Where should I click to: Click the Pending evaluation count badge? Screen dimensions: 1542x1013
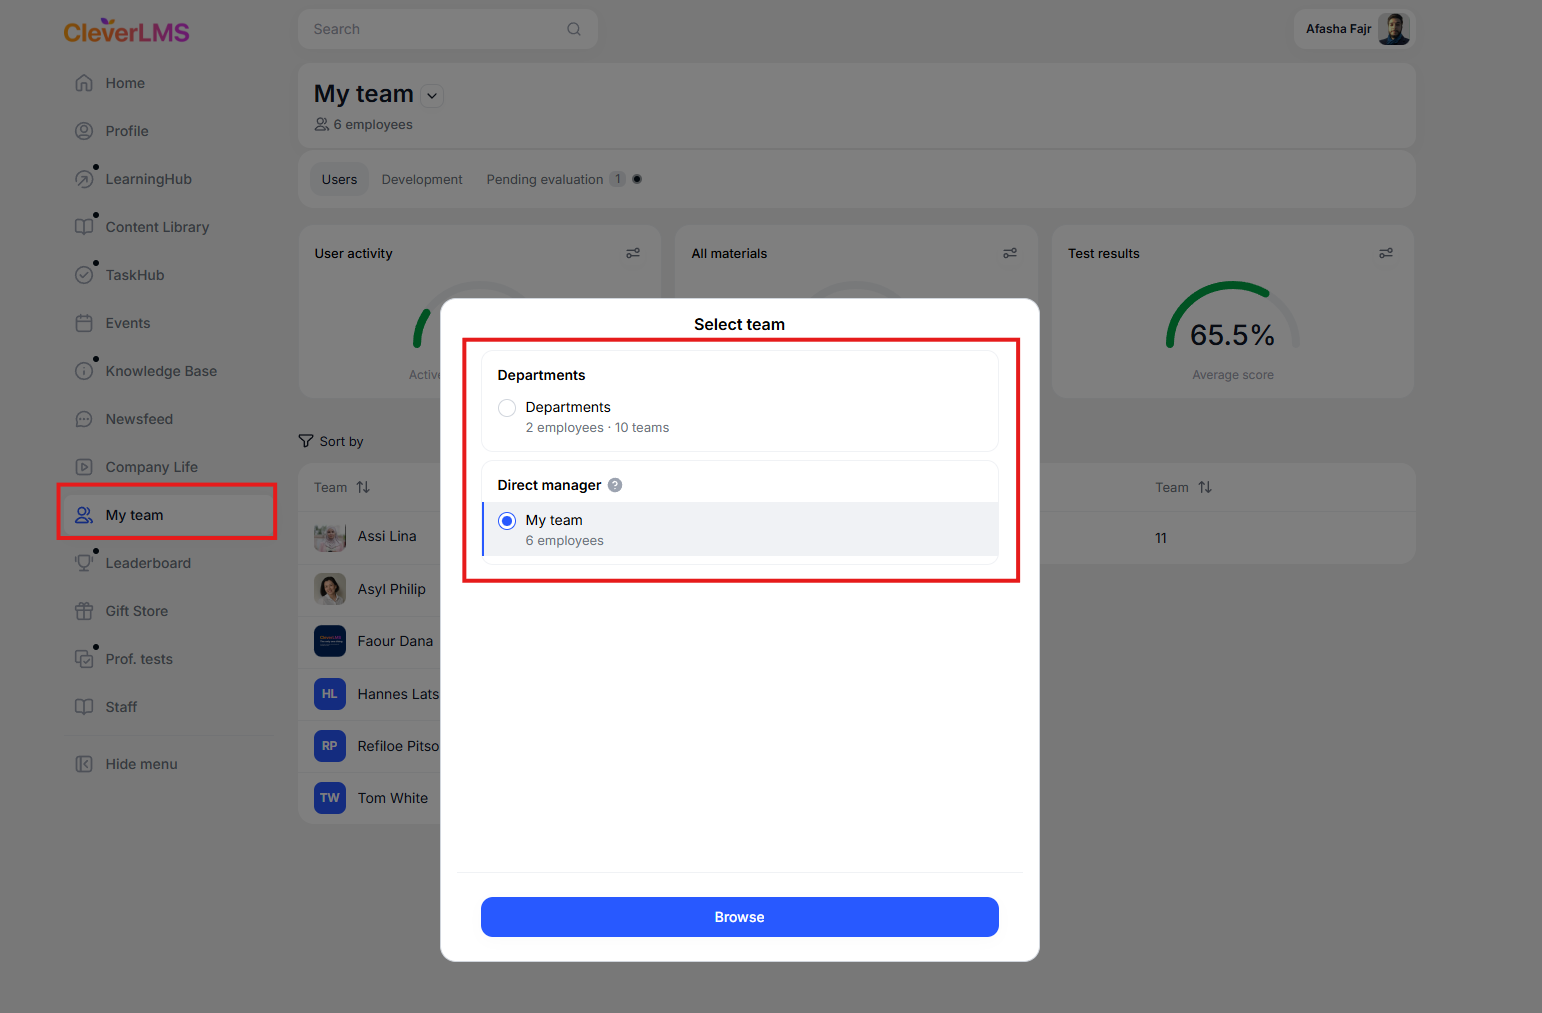pyautogui.click(x=618, y=179)
